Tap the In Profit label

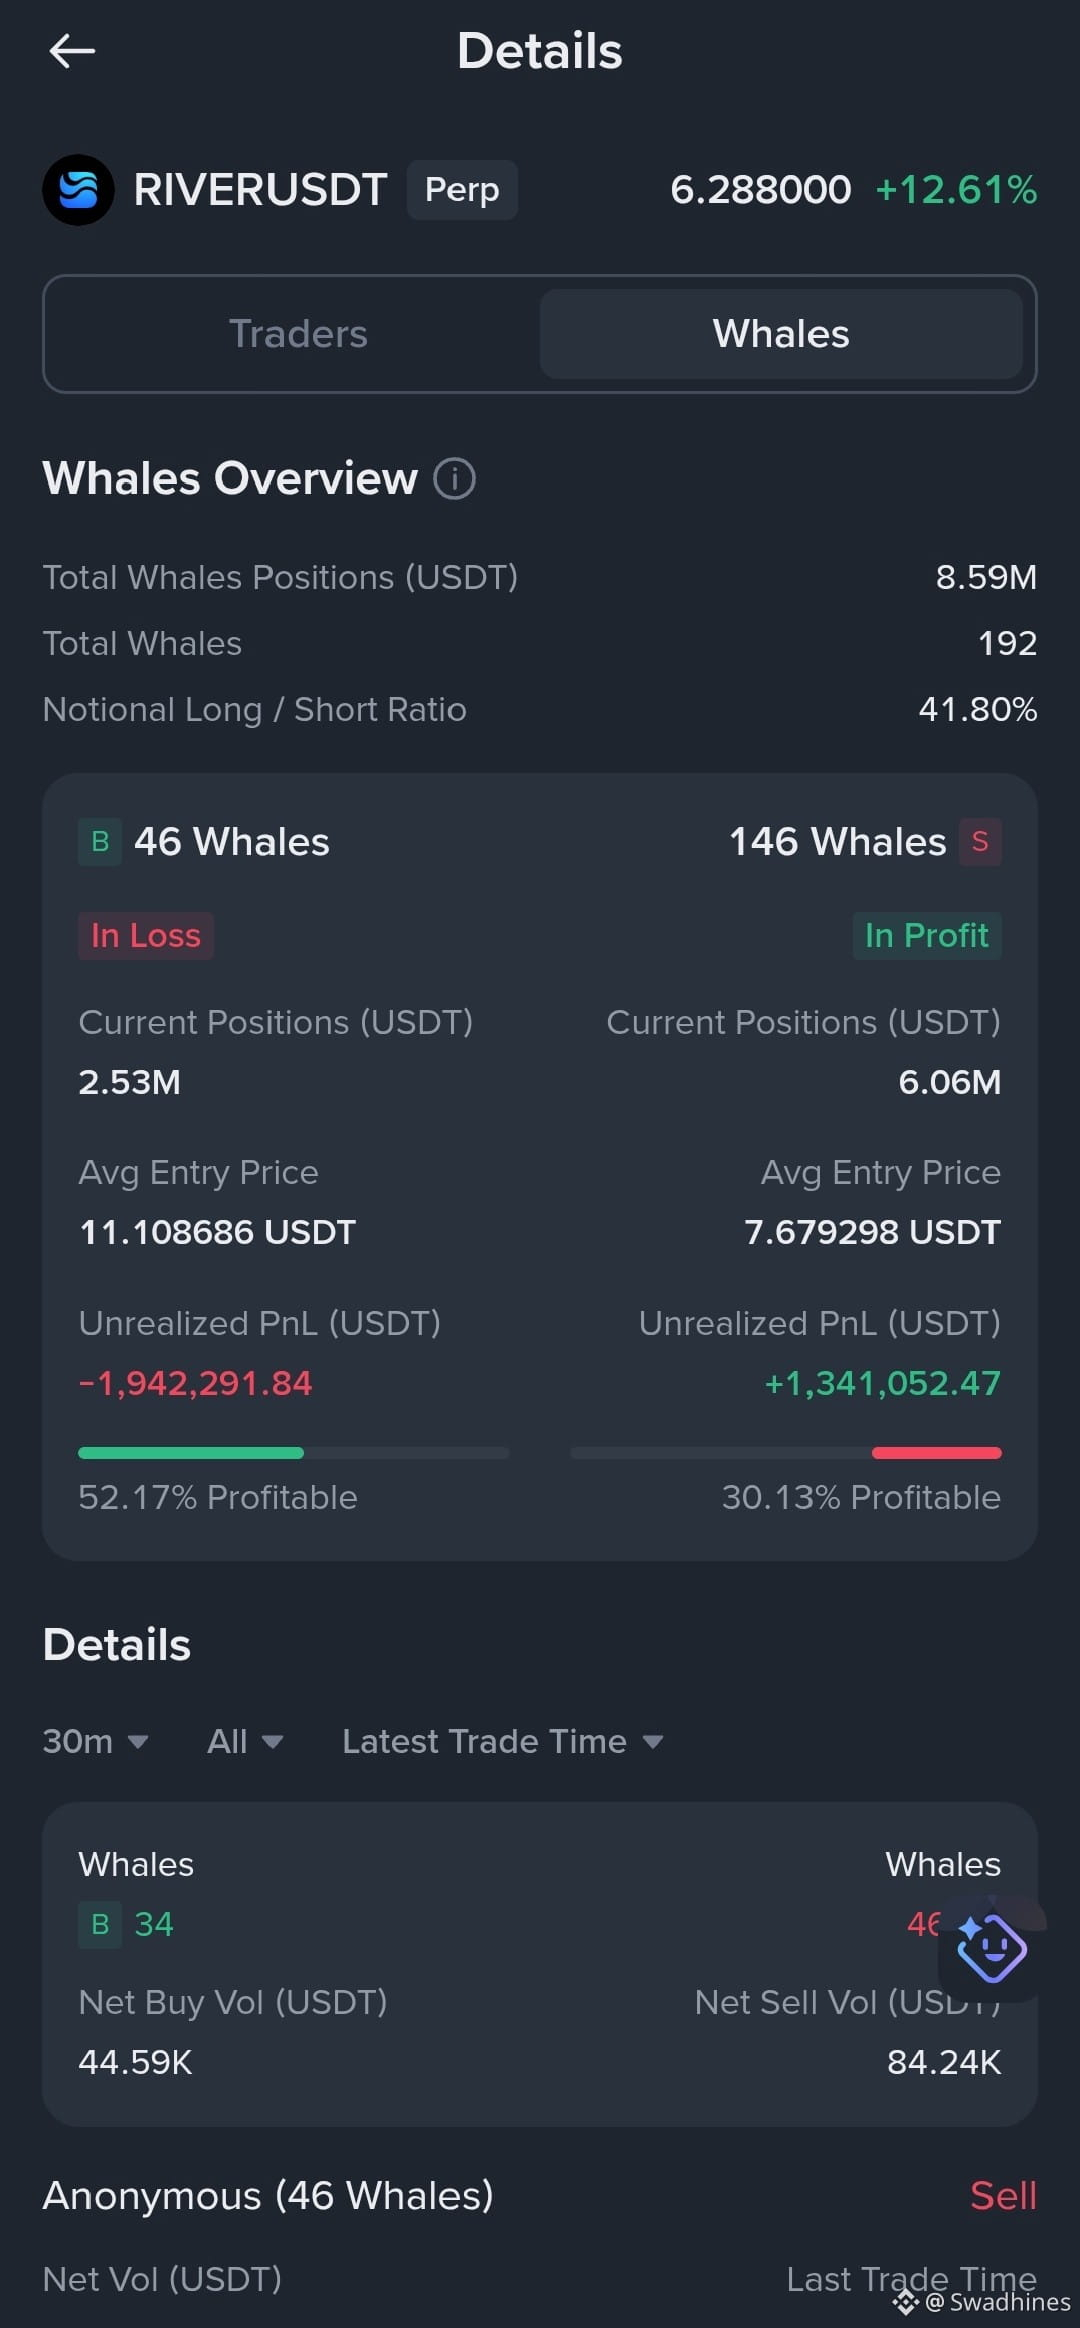coord(926,935)
